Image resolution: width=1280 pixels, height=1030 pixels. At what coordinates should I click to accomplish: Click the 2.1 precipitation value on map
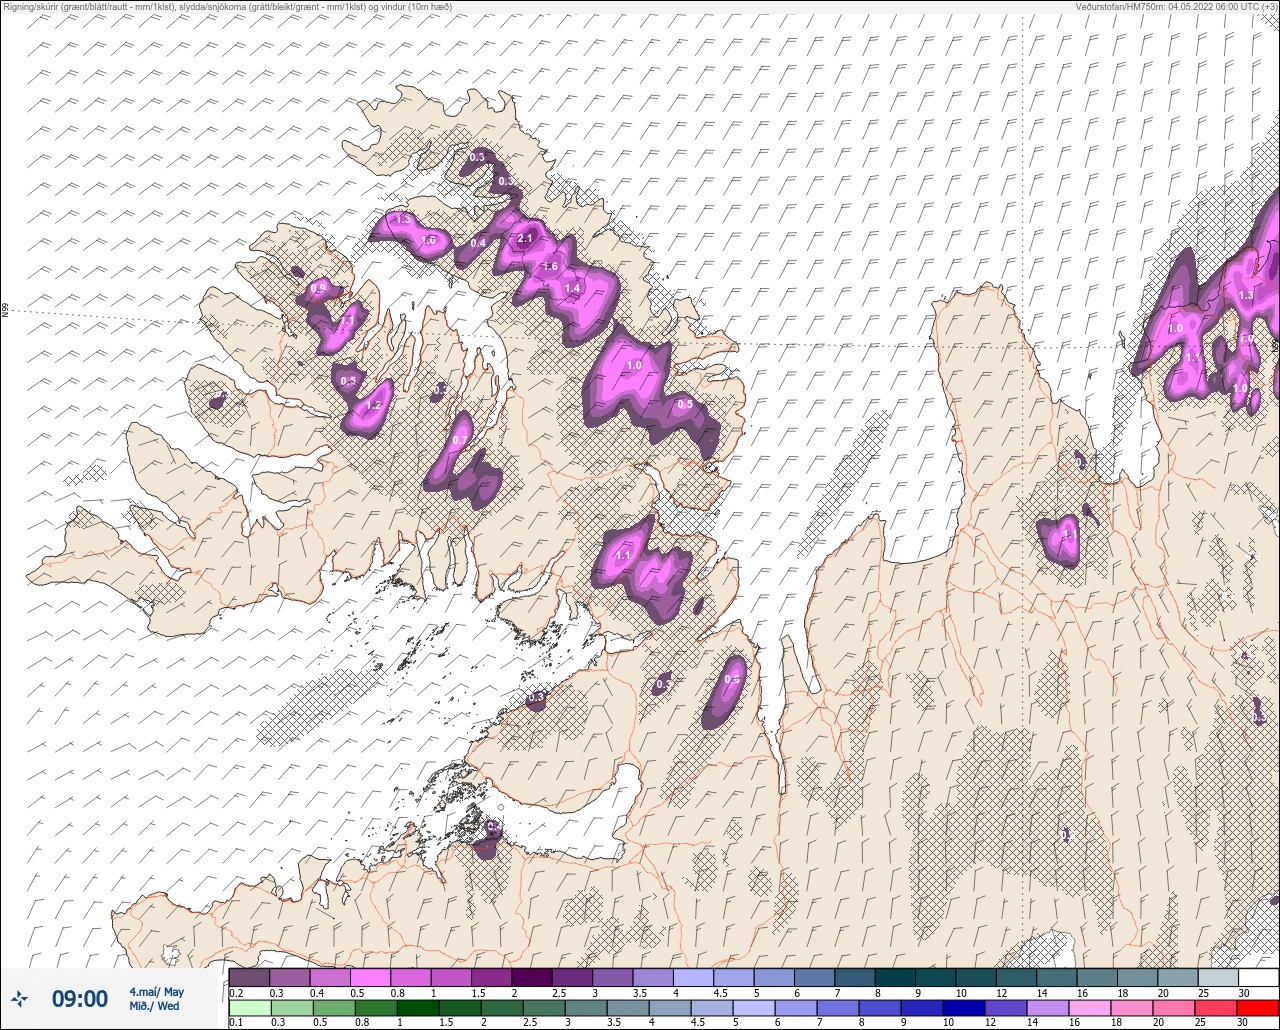[525, 238]
